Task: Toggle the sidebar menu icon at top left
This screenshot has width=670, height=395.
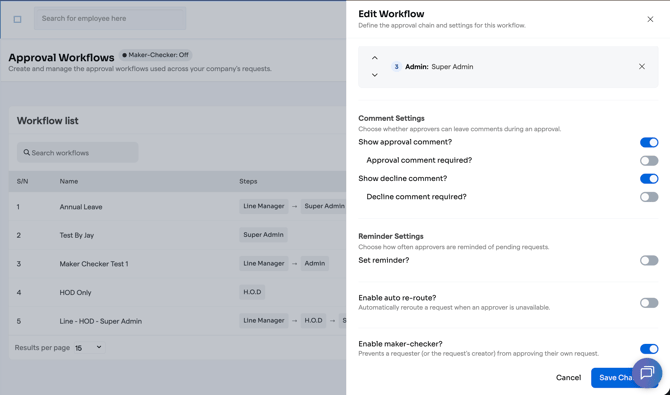Action: coord(18,19)
